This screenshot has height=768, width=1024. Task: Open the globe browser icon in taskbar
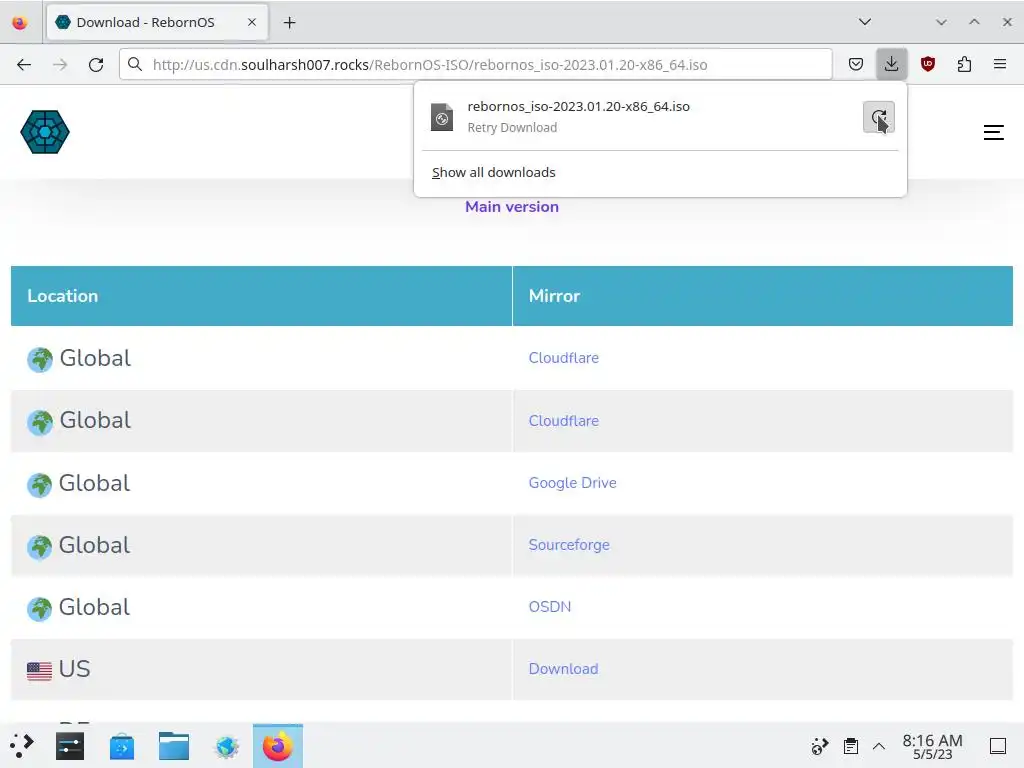[227, 746]
